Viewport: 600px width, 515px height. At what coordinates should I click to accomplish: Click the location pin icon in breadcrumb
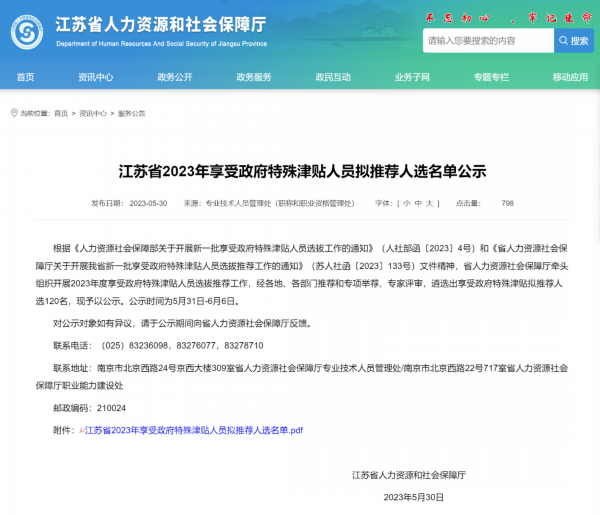pyautogui.click(x=14, y=113)
